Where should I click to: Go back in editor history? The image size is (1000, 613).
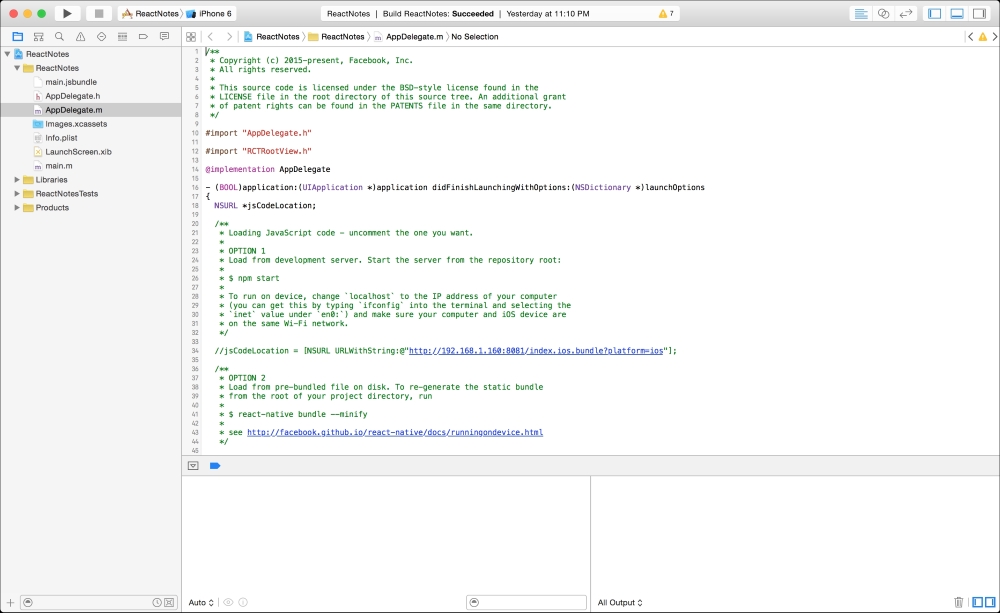[x=210, y=37]
